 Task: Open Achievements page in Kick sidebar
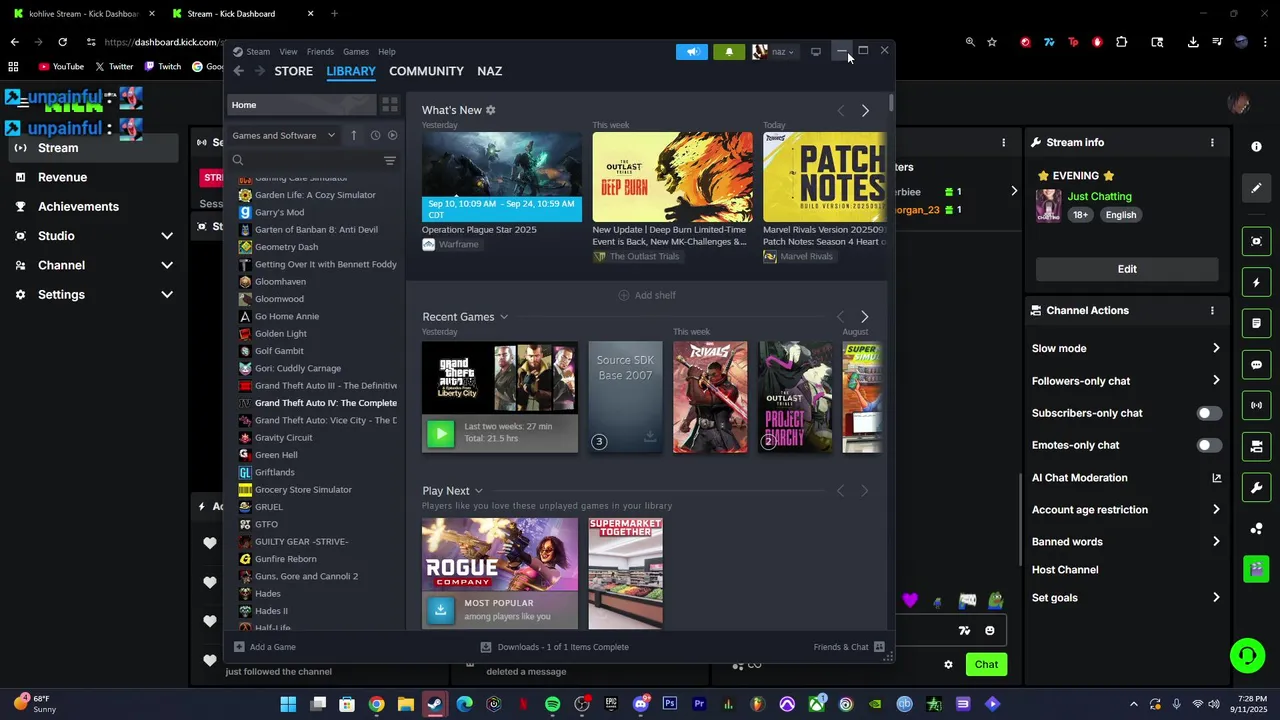click(78, 206)
